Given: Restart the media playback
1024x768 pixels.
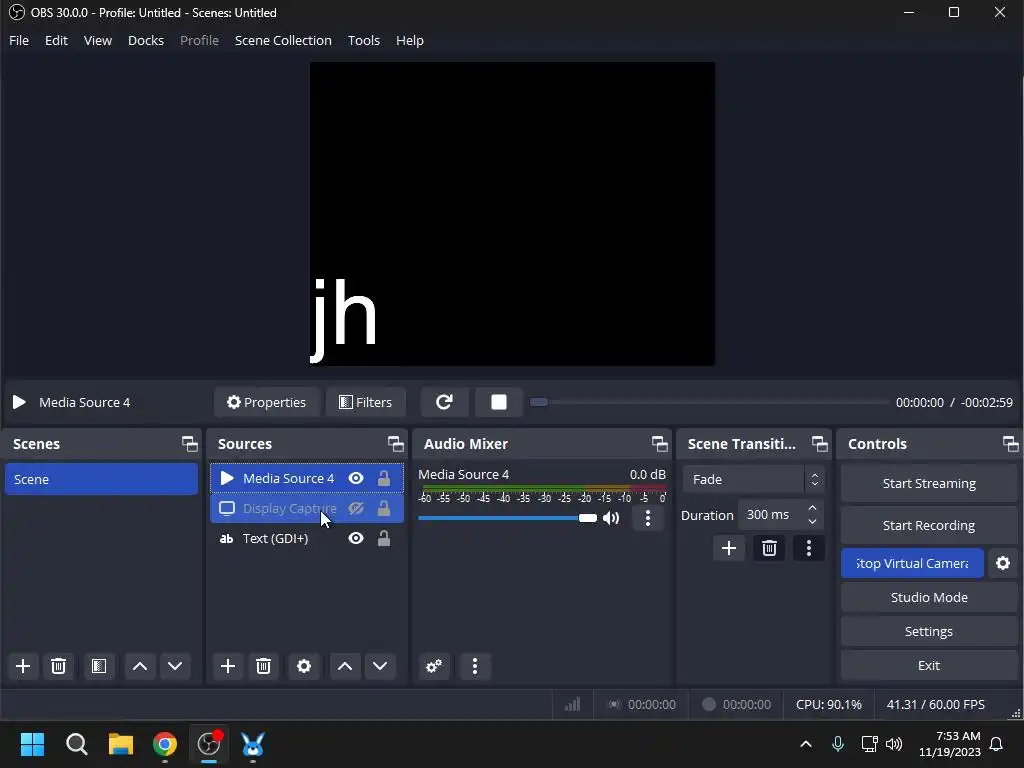Looking at the screenshot, I should pos(444,402).
